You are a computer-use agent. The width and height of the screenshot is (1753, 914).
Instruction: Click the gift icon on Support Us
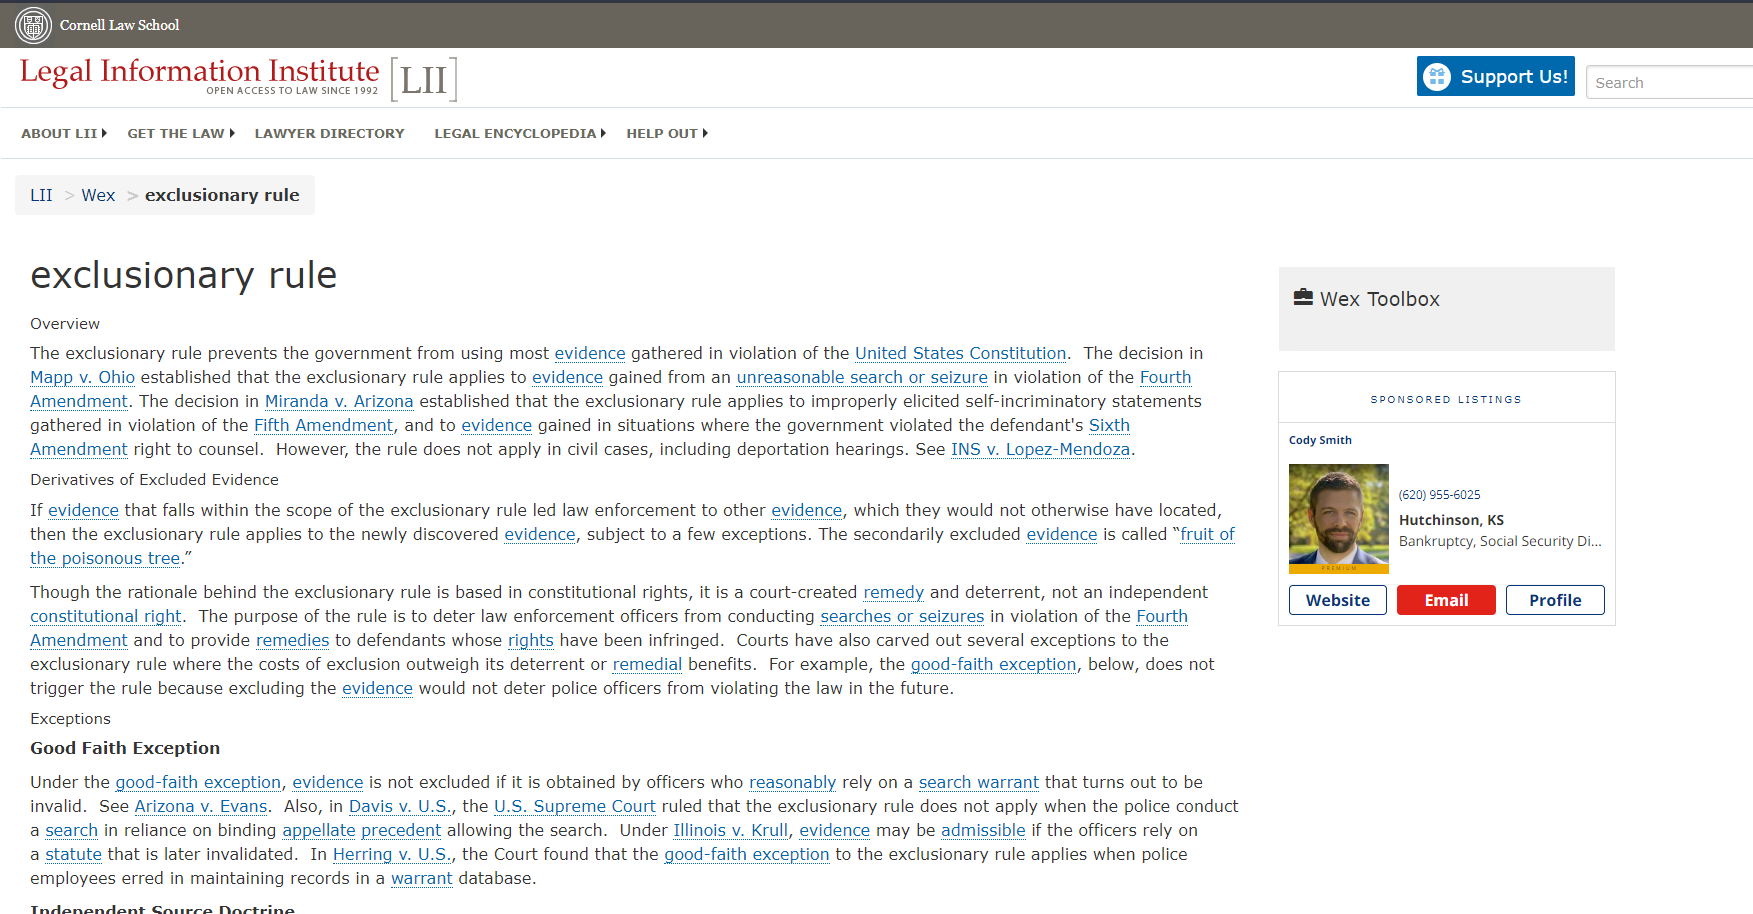1437,77
